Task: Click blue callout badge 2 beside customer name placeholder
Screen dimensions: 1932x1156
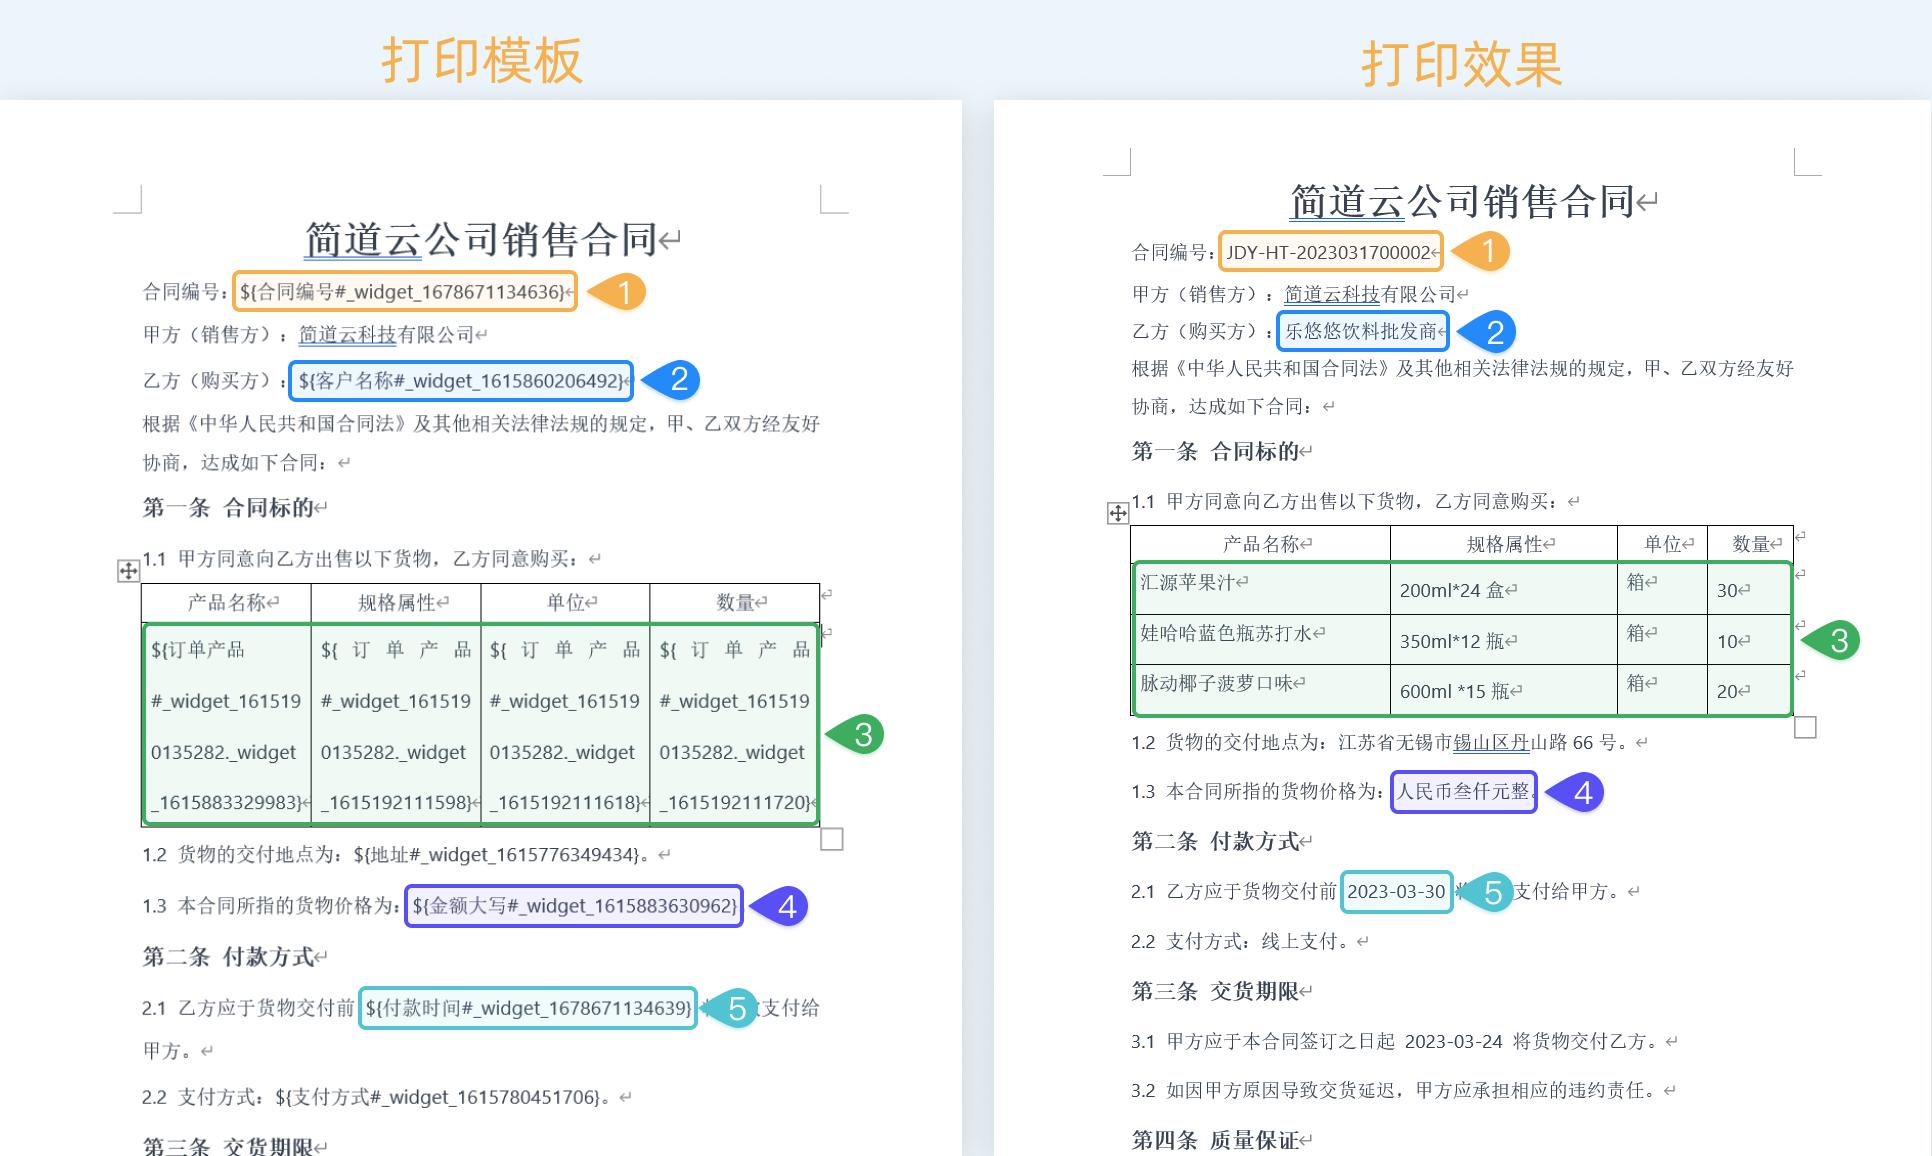Action: point(682,380)
